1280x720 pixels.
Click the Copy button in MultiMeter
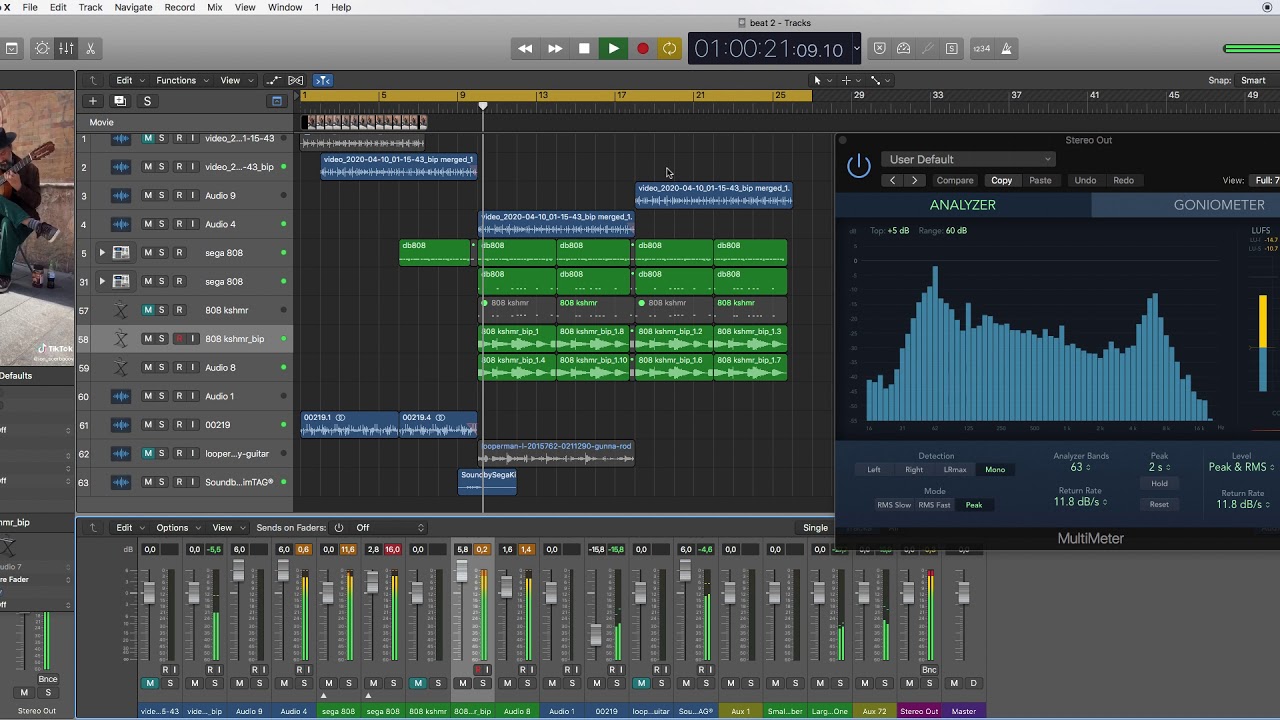coord(1001,181)
